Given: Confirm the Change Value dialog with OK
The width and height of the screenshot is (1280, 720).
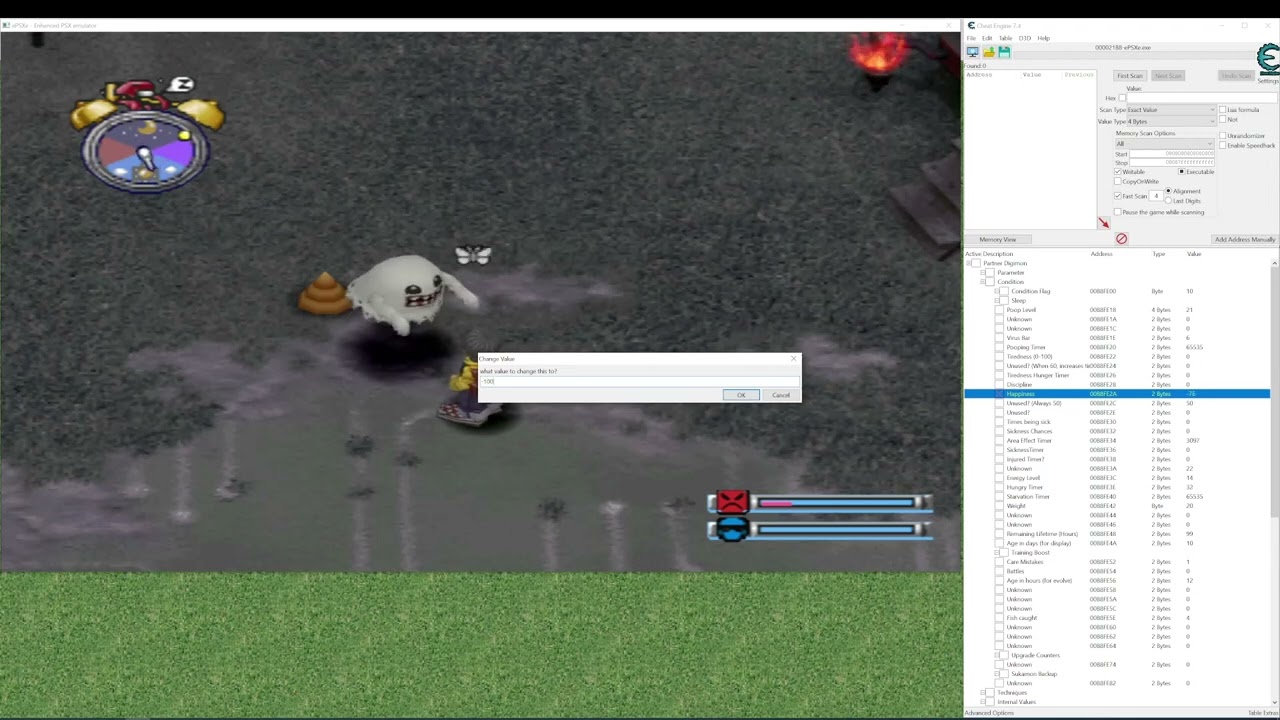Looking at the screenshot, I should pyautogui.click(x=741, y=395).
